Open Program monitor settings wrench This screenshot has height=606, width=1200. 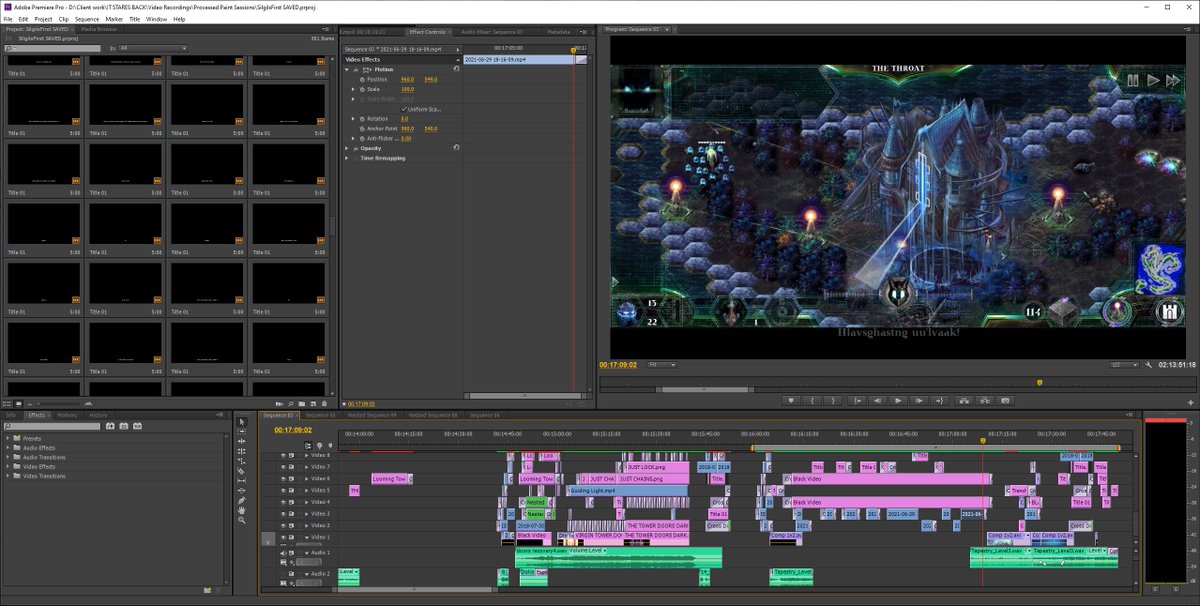[1150, 365]
